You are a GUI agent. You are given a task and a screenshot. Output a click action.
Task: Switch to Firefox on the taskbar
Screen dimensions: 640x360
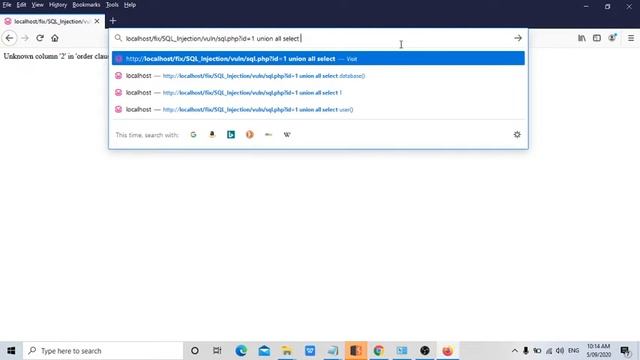(448, 351)
